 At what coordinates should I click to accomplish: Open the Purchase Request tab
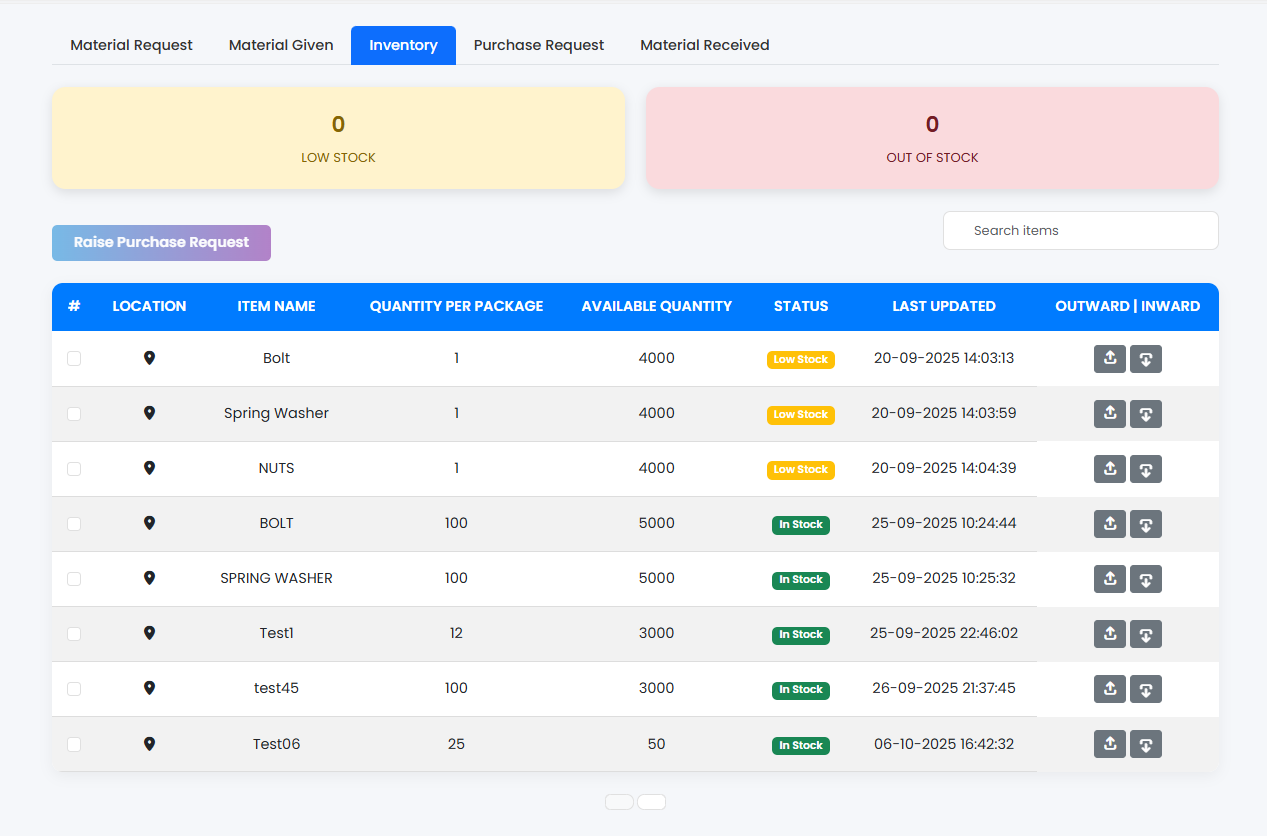pyautogui.click(x=538, y=45)
